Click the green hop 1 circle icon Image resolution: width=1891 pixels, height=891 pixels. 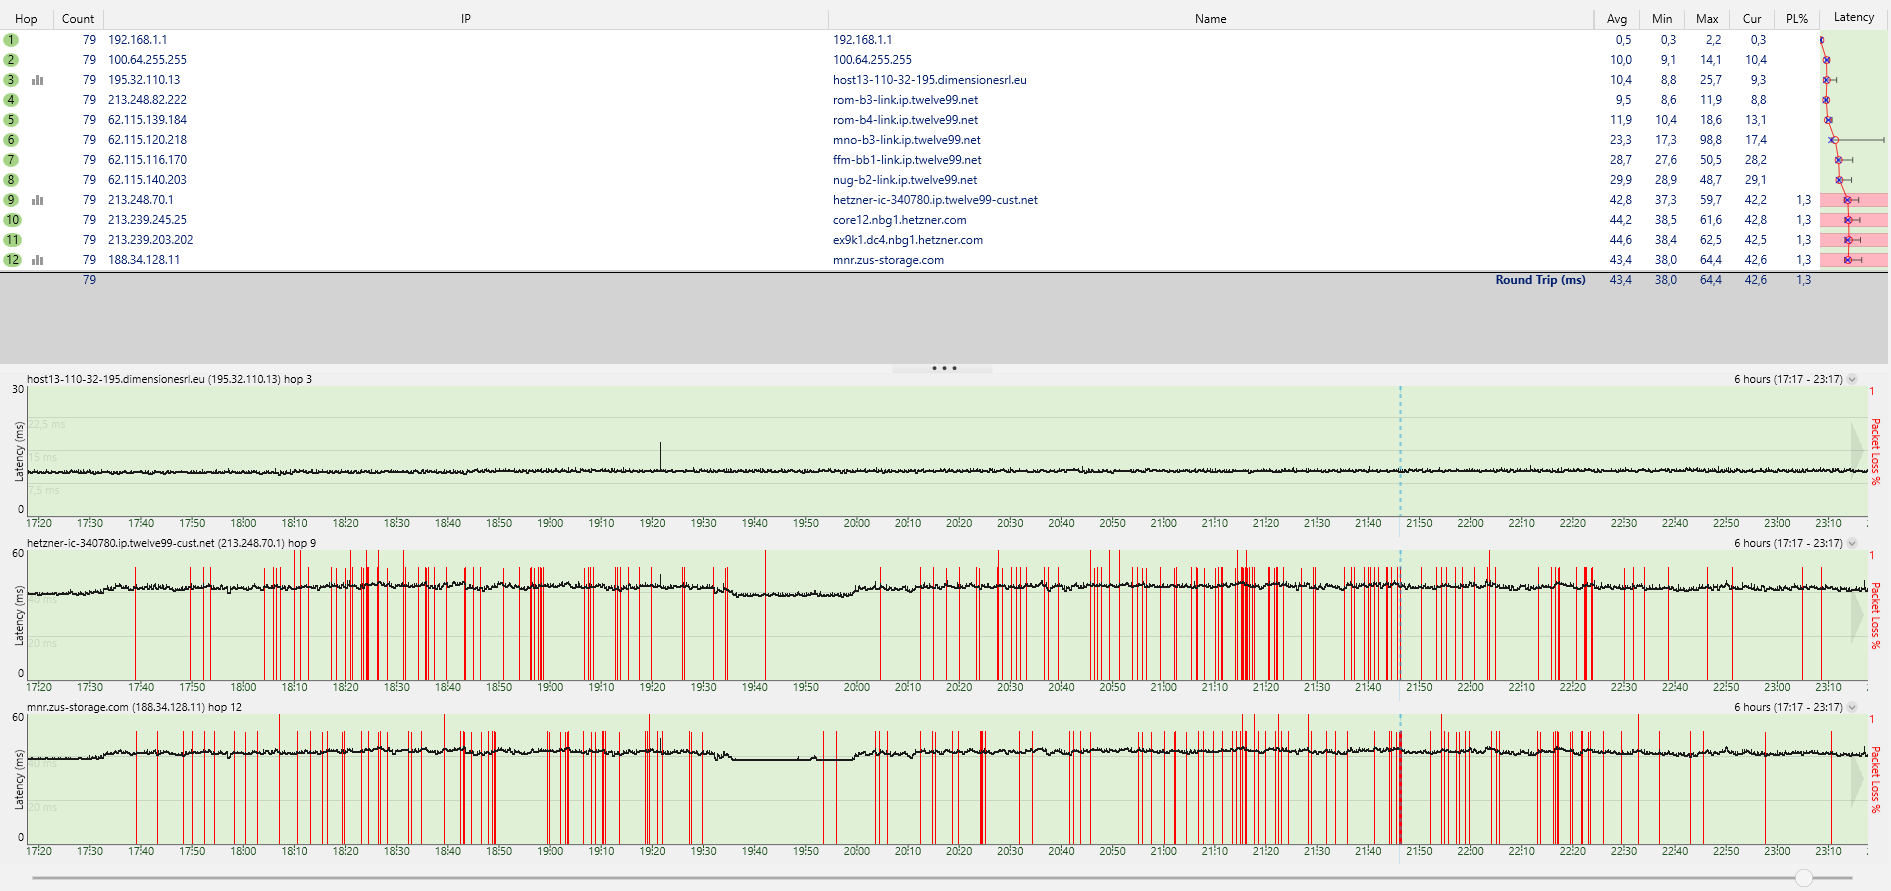click(11, 40)
